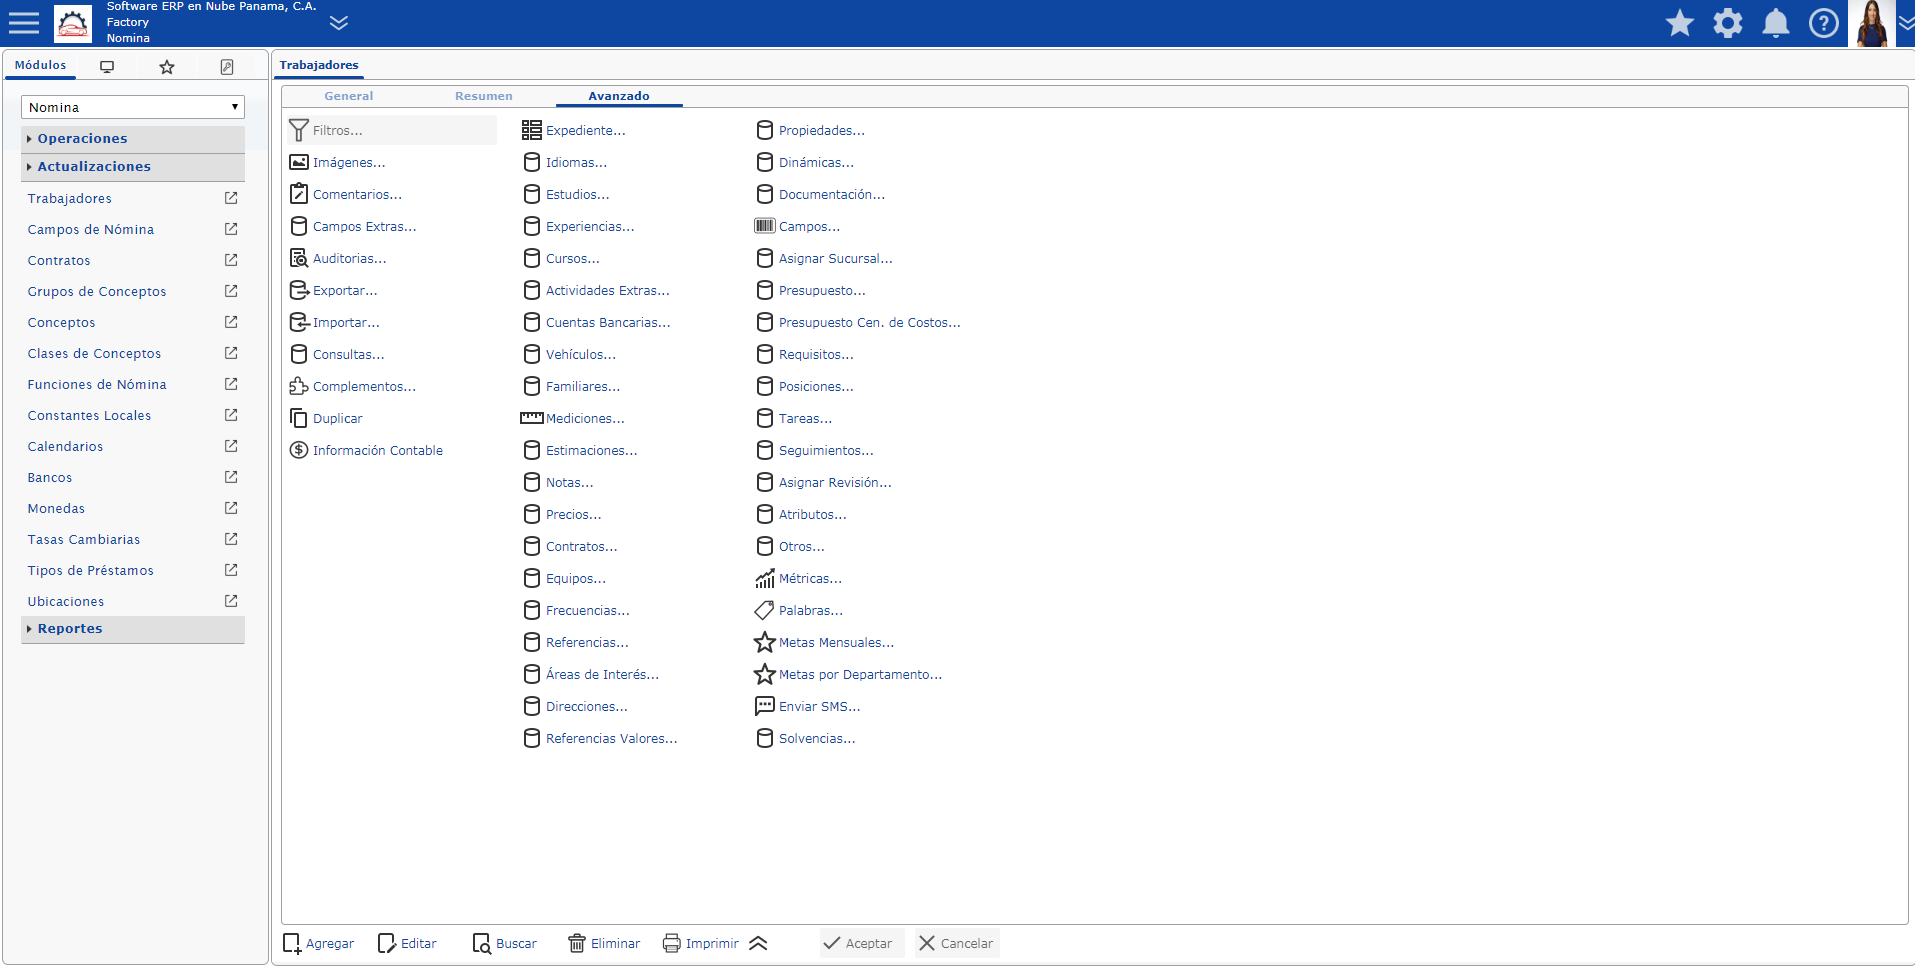Open sidebar favorites star tab
Image resolution: width=1915 pixels, height=966 pixels.
167,67
